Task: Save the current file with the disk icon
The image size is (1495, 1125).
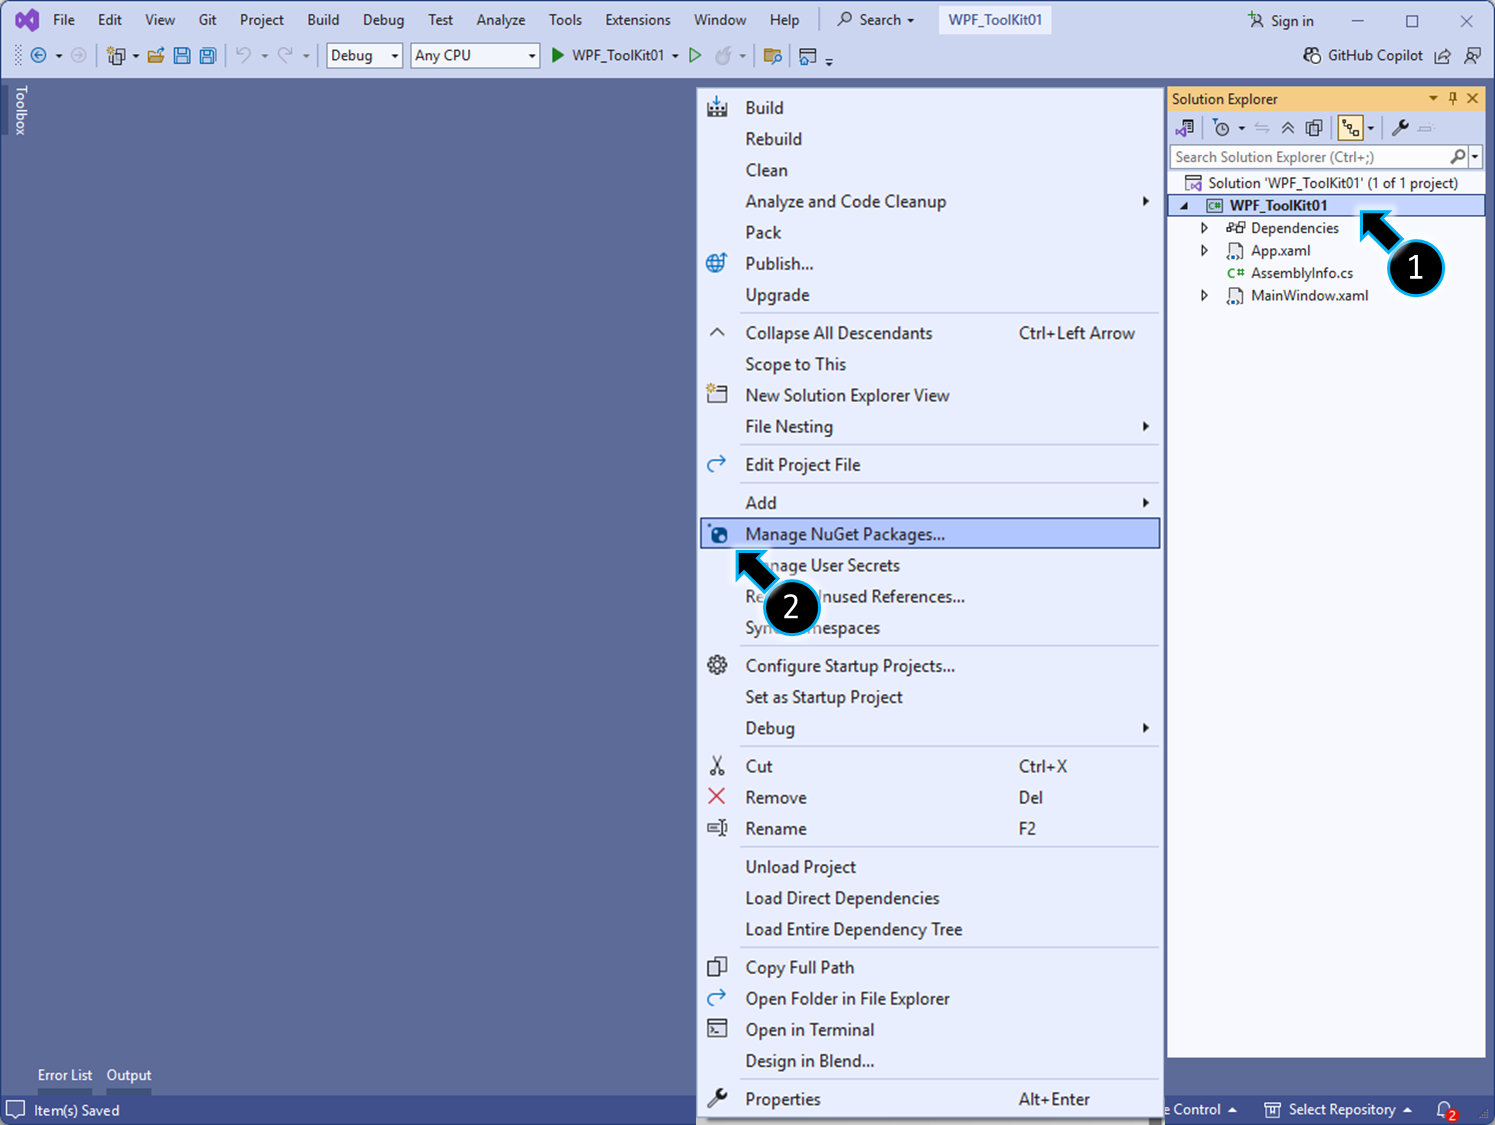Action: 182,56
